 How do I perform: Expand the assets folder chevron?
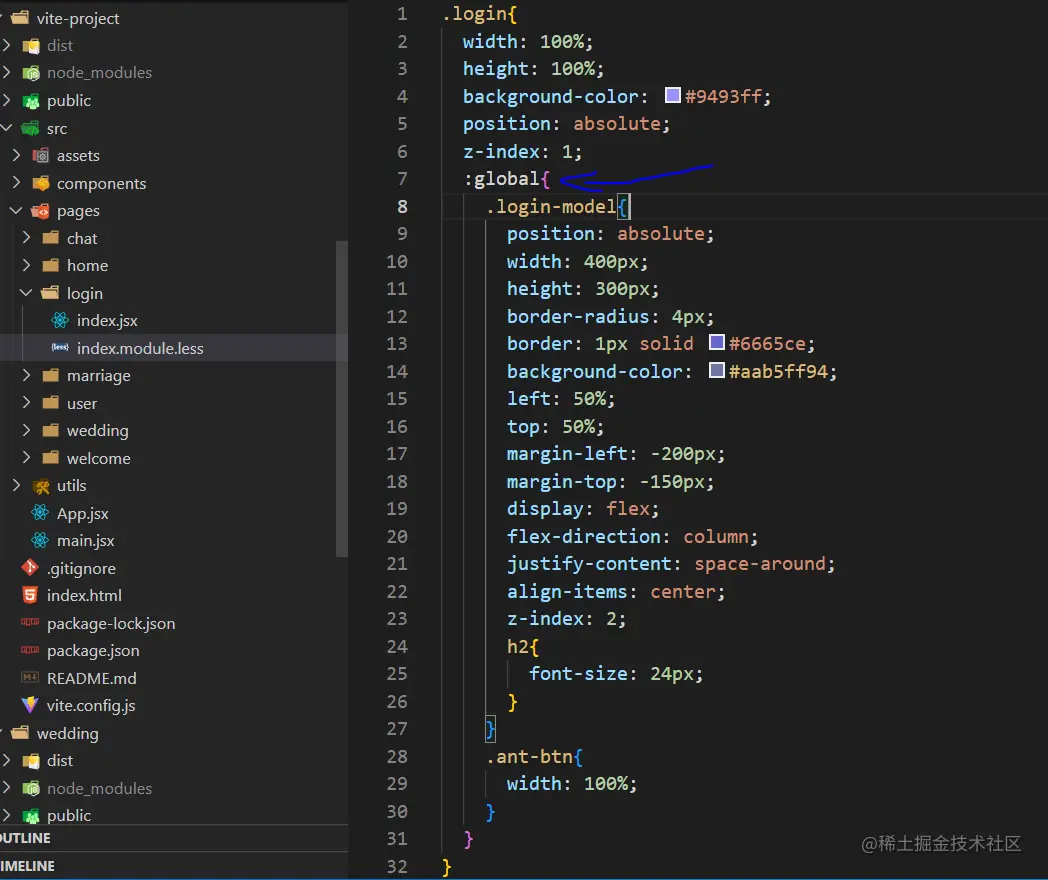17,155
